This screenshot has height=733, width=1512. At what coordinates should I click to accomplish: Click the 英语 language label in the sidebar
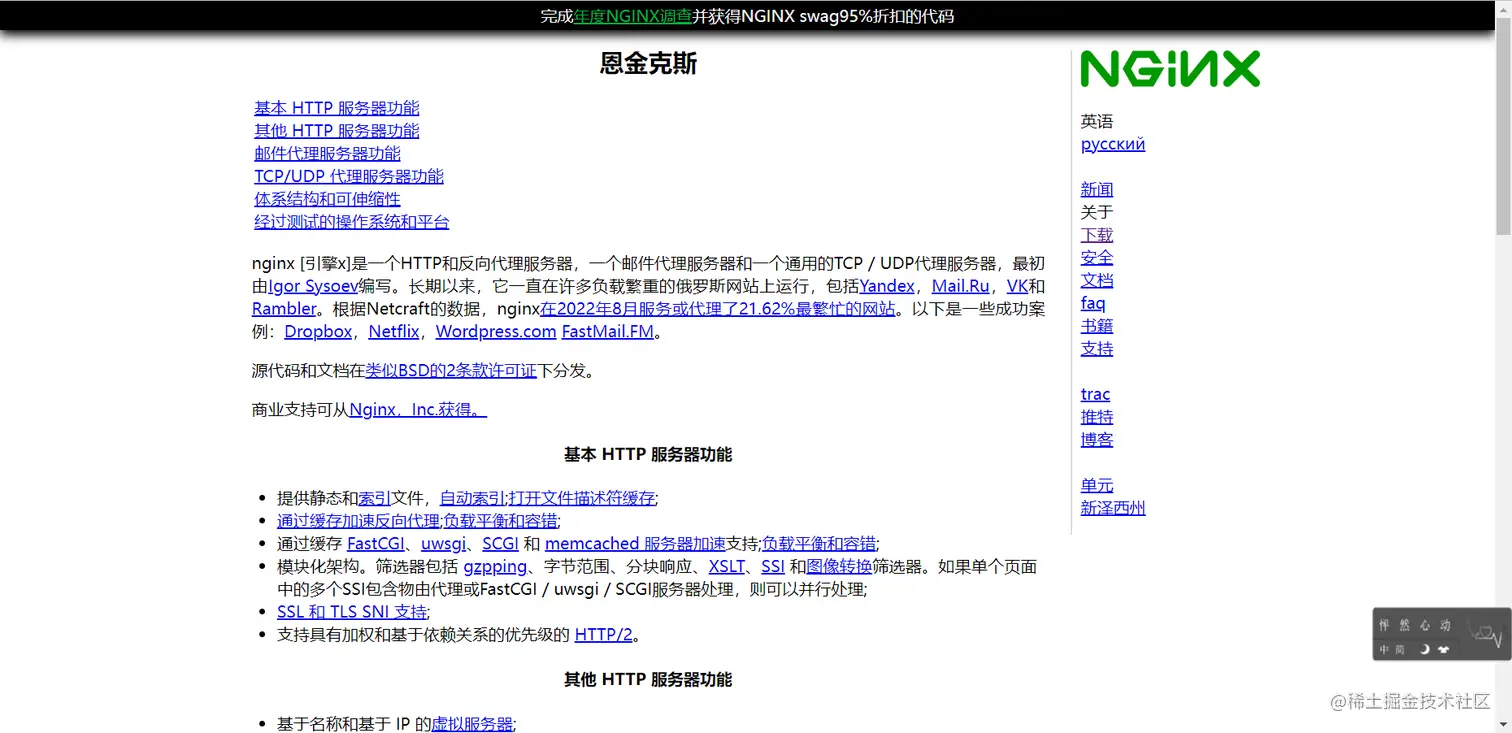click(x=1097, y=122)
